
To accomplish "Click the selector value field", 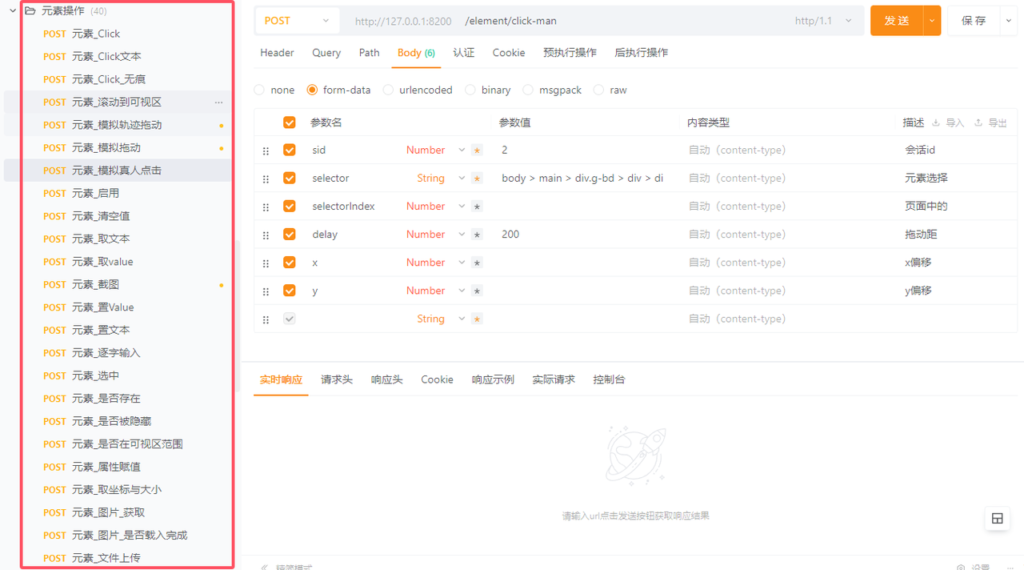I will click(586, 178).
